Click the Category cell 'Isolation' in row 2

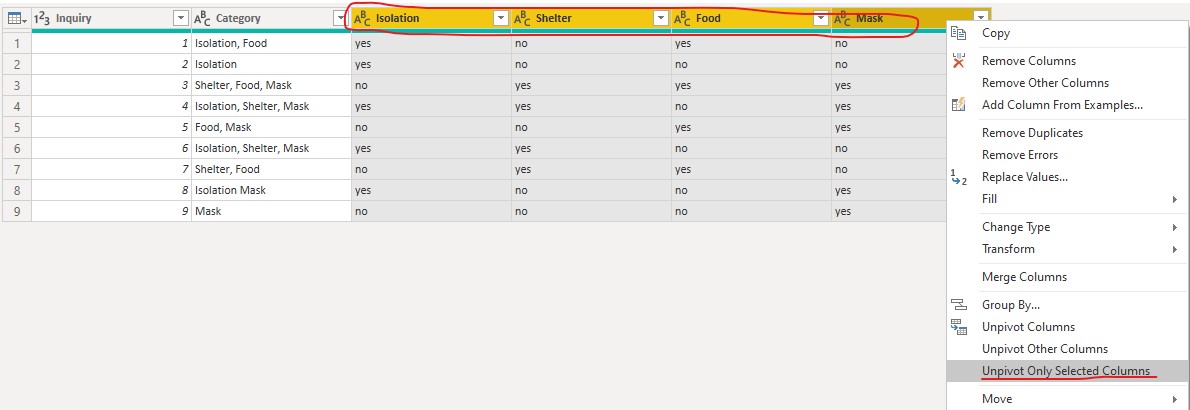pos(271,65)
